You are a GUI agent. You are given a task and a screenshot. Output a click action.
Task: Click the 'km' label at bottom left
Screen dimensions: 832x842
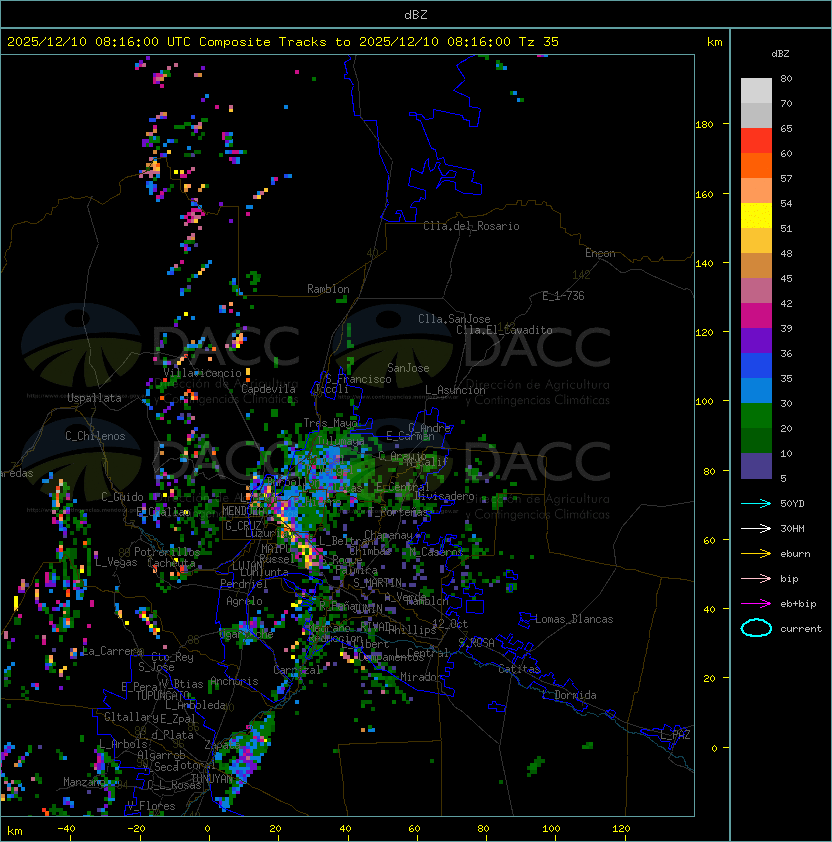[15, 831]
